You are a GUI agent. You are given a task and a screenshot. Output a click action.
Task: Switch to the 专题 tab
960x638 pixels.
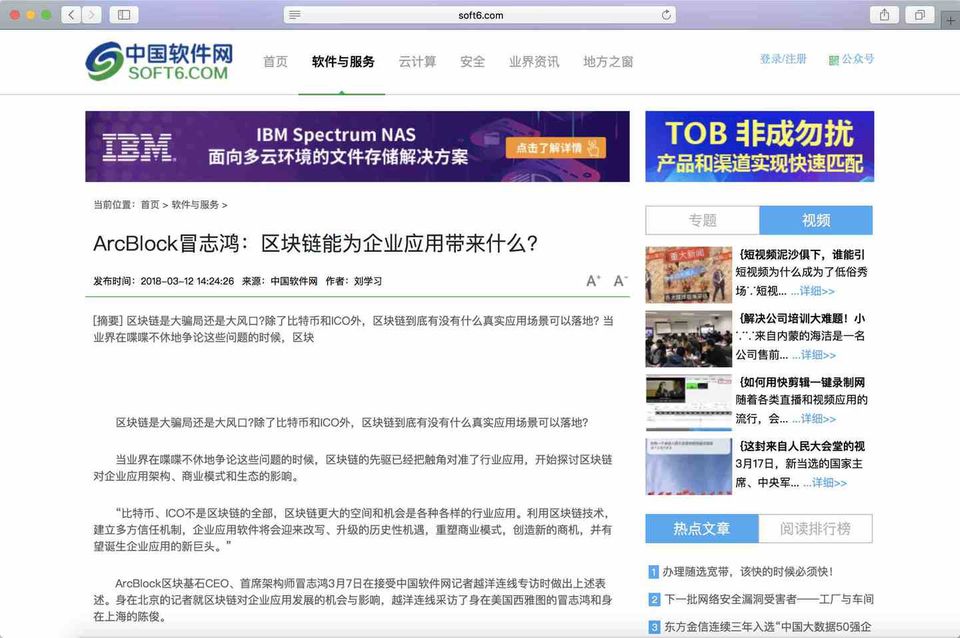coord(702,220)
